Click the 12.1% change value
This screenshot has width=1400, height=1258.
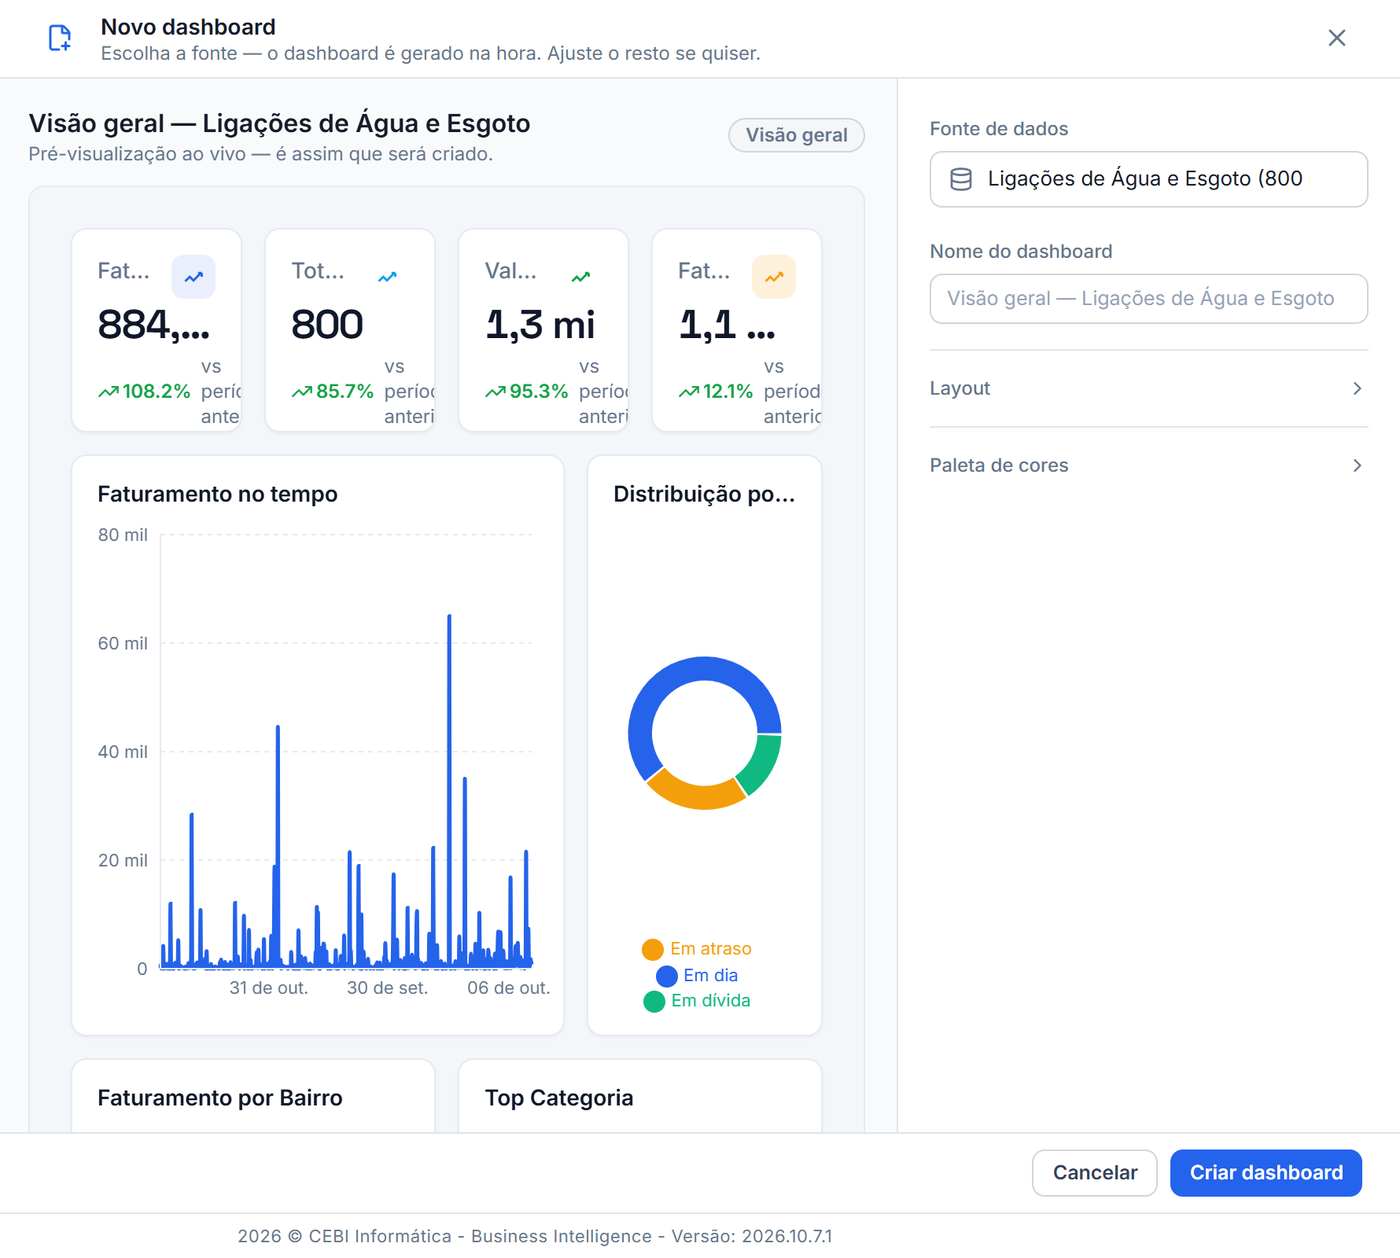pyautogui.click(x=728, y=392)
